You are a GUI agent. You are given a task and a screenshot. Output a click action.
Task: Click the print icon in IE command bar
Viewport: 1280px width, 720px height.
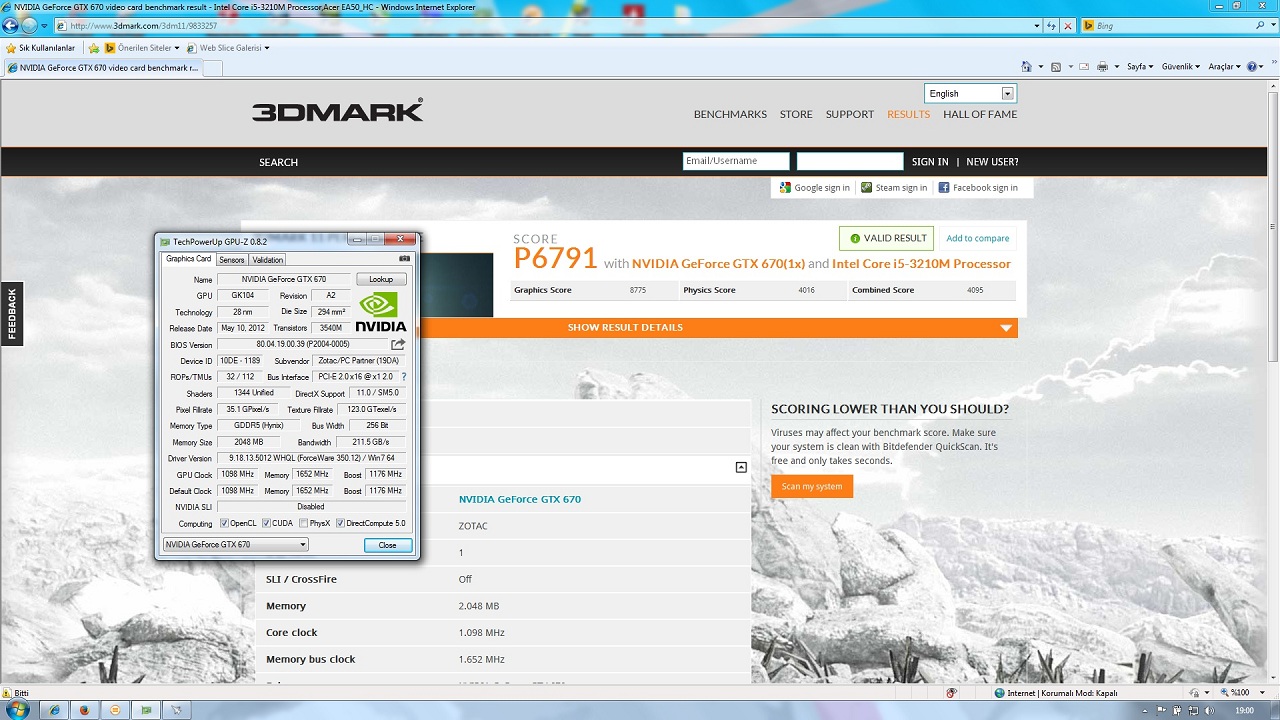click(x=1102, y=67)
